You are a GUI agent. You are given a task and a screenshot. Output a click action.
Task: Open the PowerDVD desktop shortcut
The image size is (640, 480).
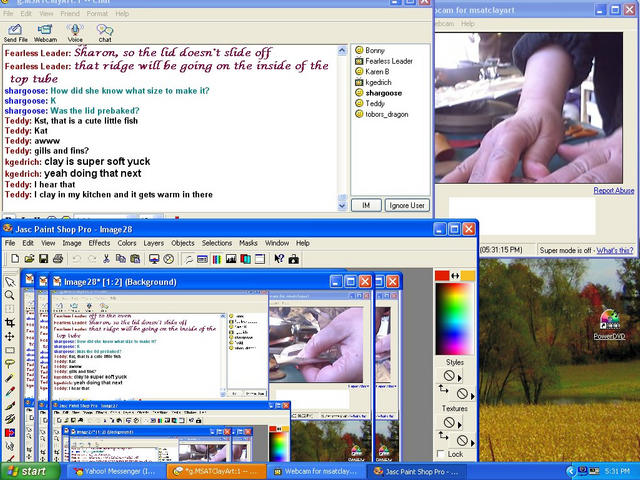coord(609,324)
